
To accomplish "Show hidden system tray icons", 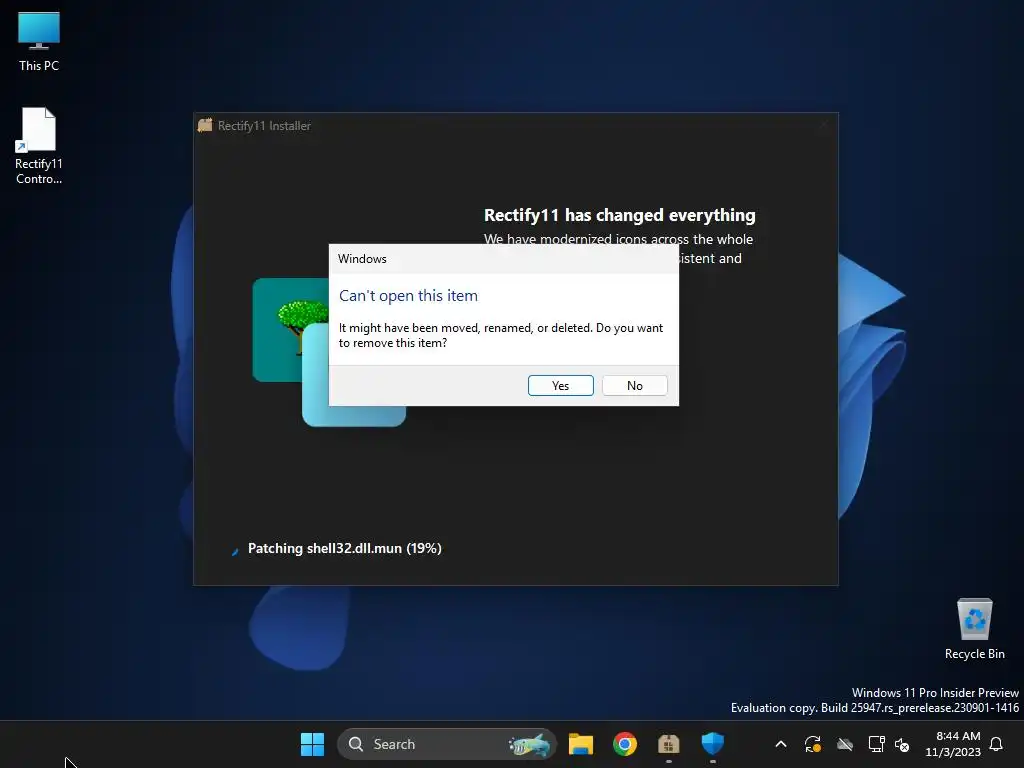I will coord(780,744).
